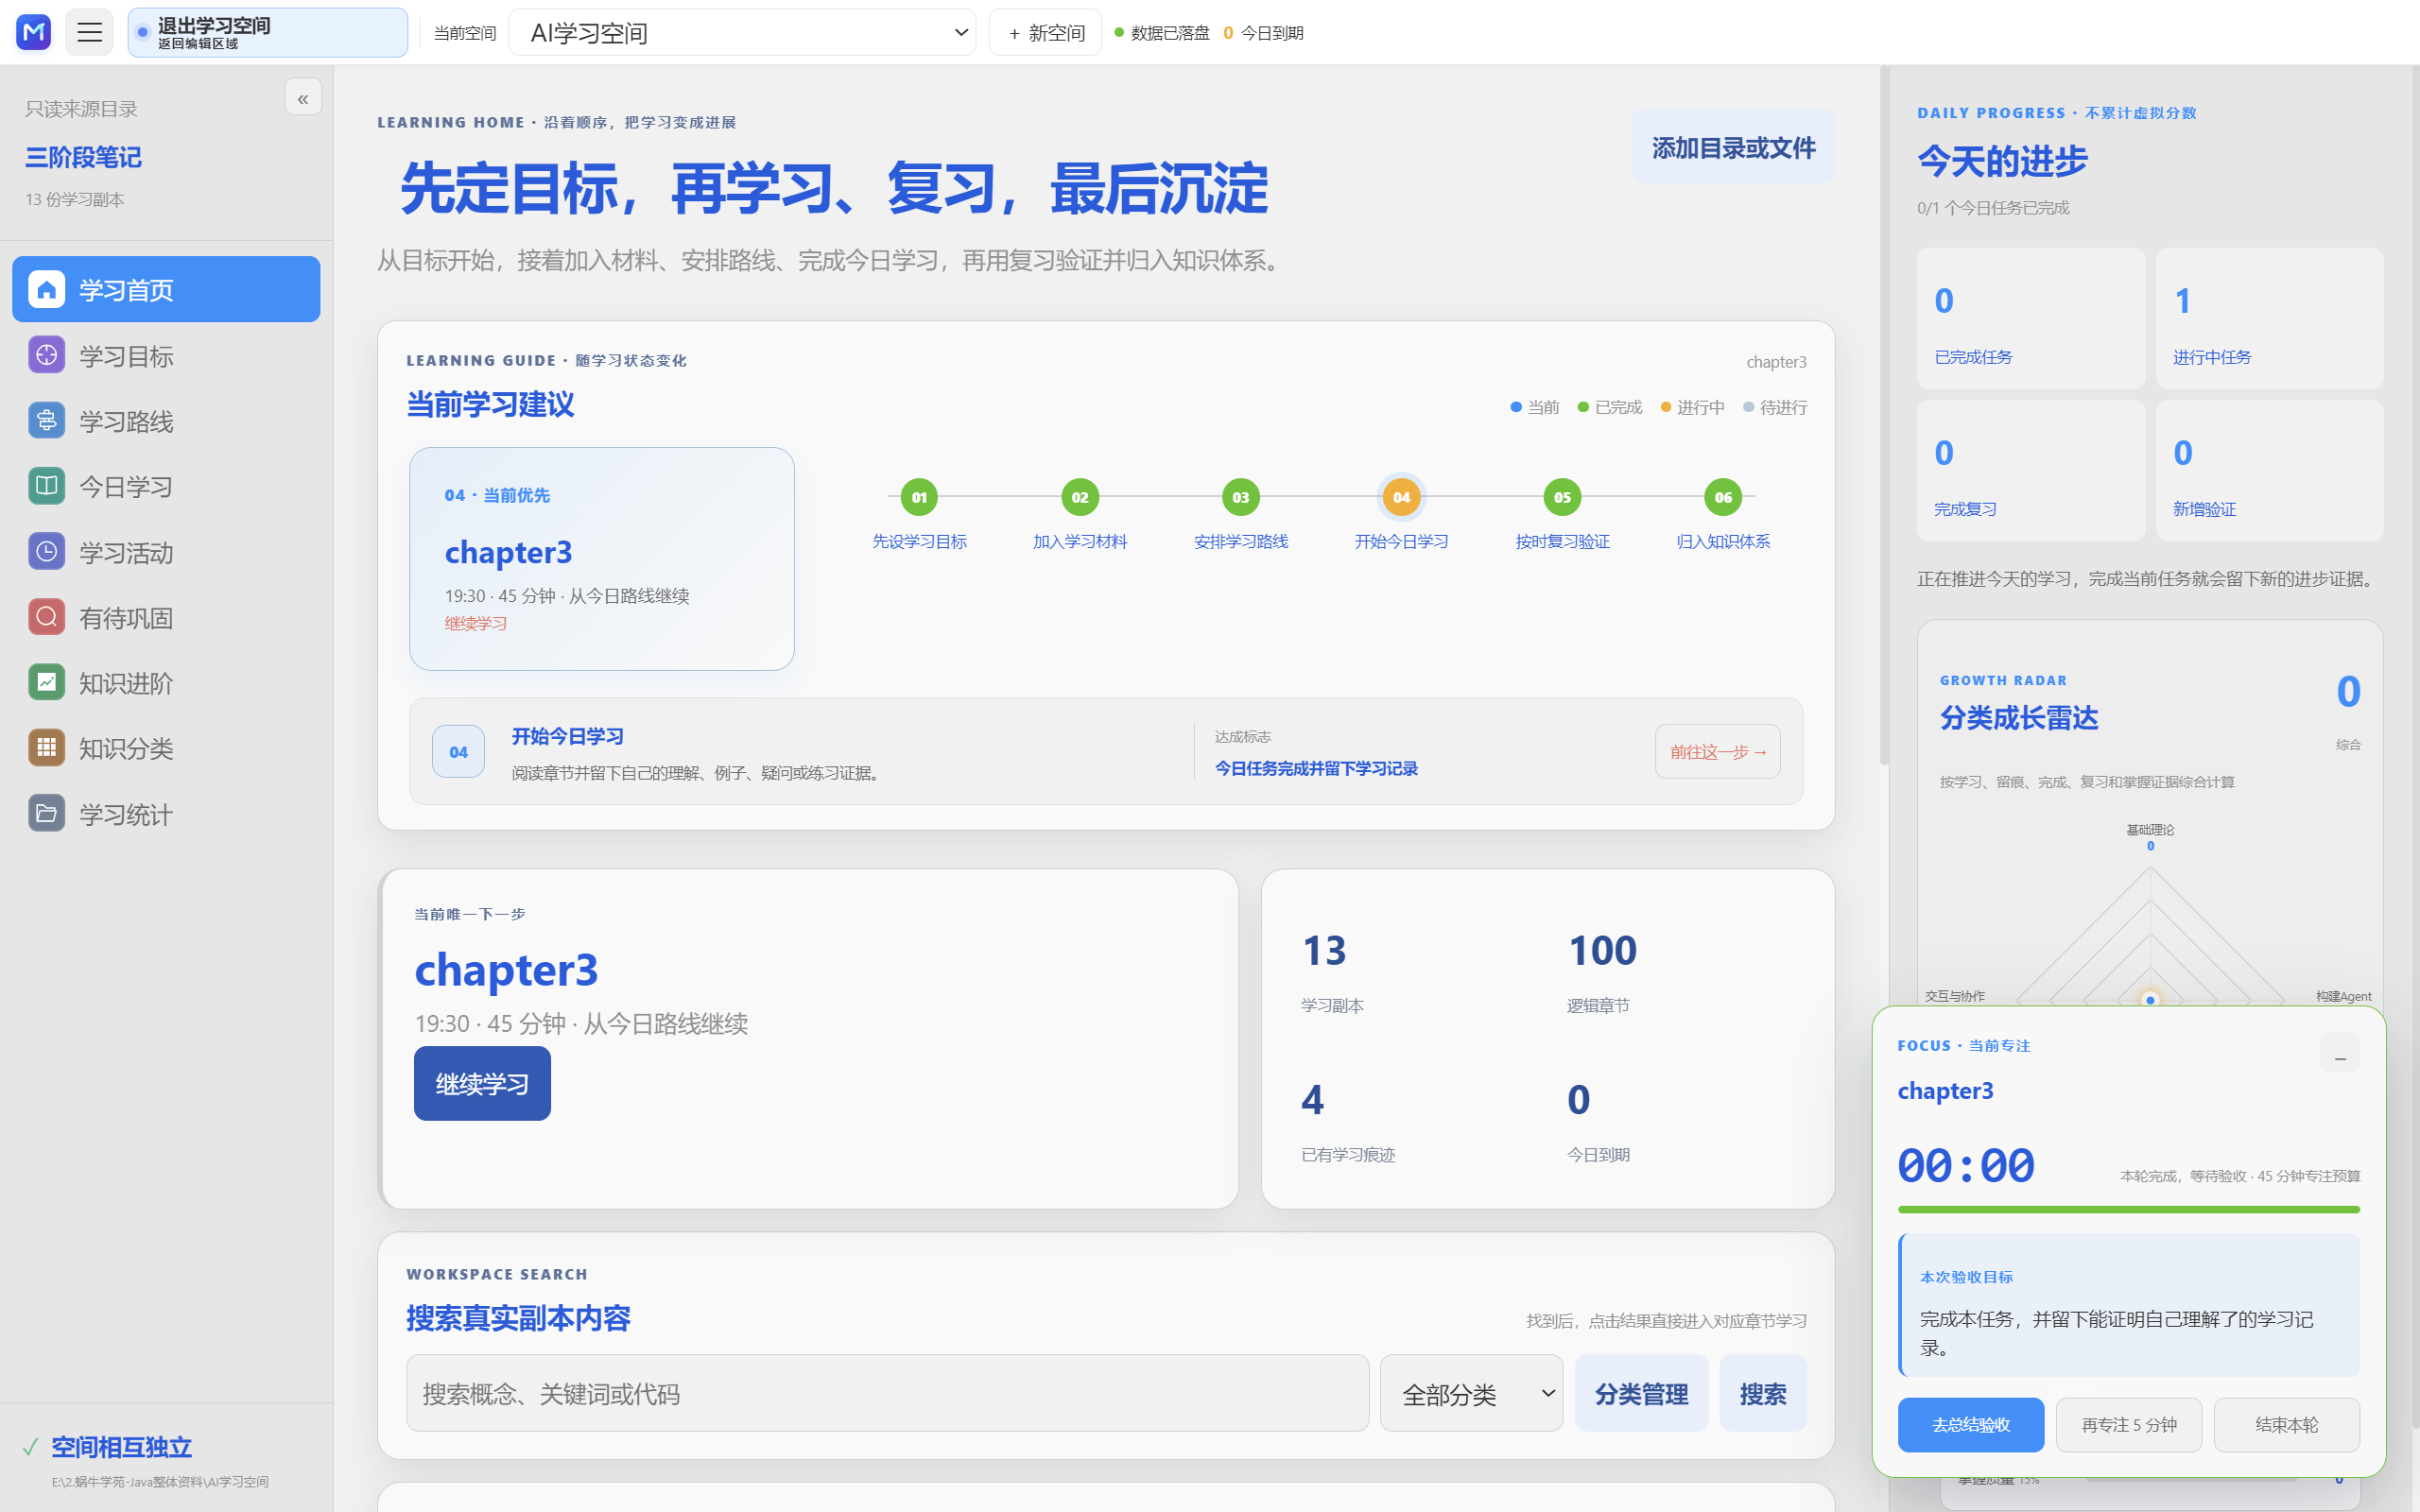Screen dimensions: 2420x1512
Task: Open the 全部分类 category dropdown
Action: [x=1471, y=1393]
